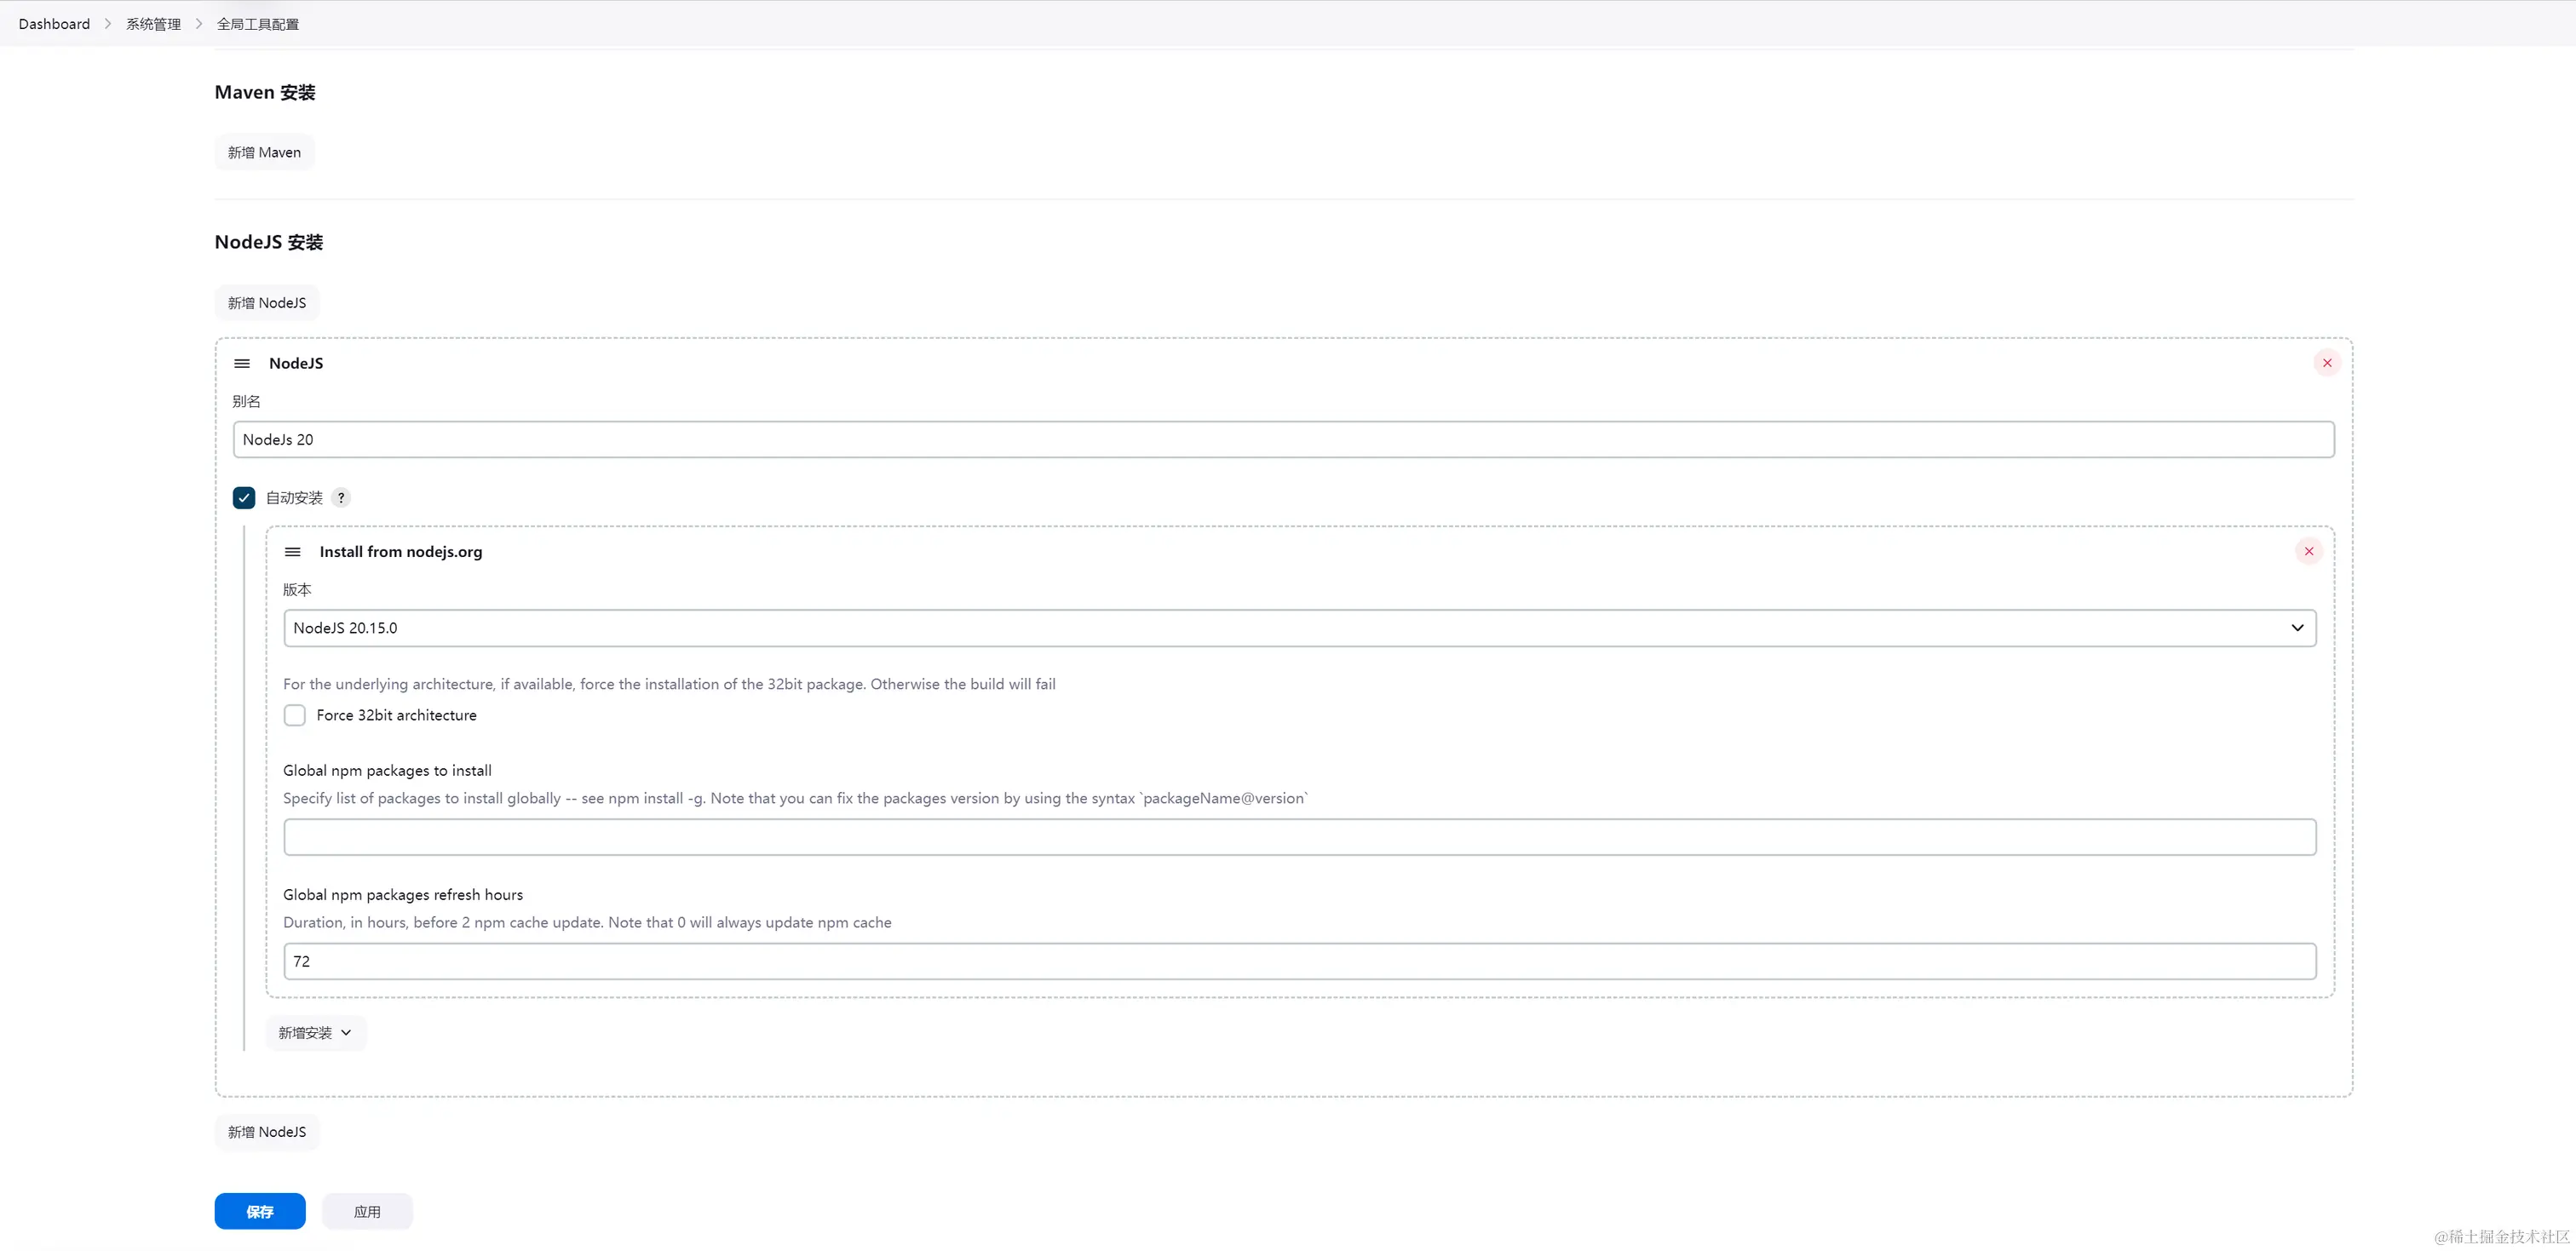The image size is (2576, 1251).
Task: Click the NodeJS drag handle icon
Action: coord(242,363)
